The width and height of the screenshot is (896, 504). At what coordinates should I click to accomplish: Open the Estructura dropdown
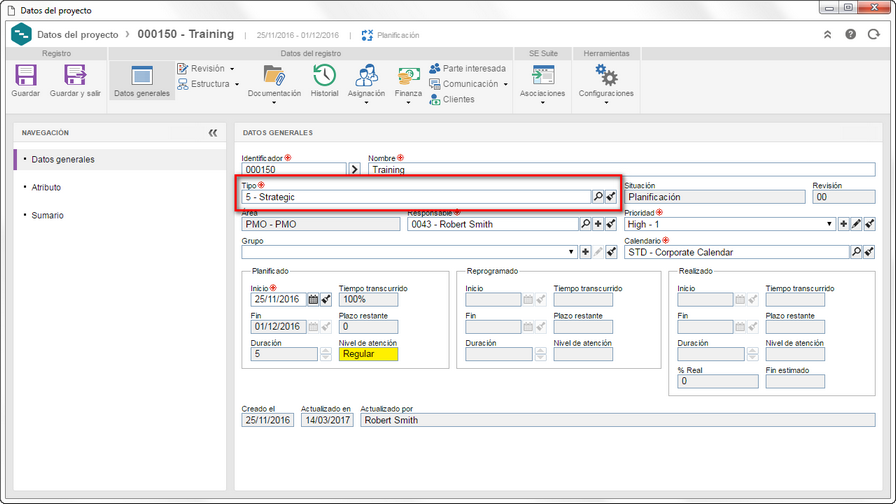point(209,84)
